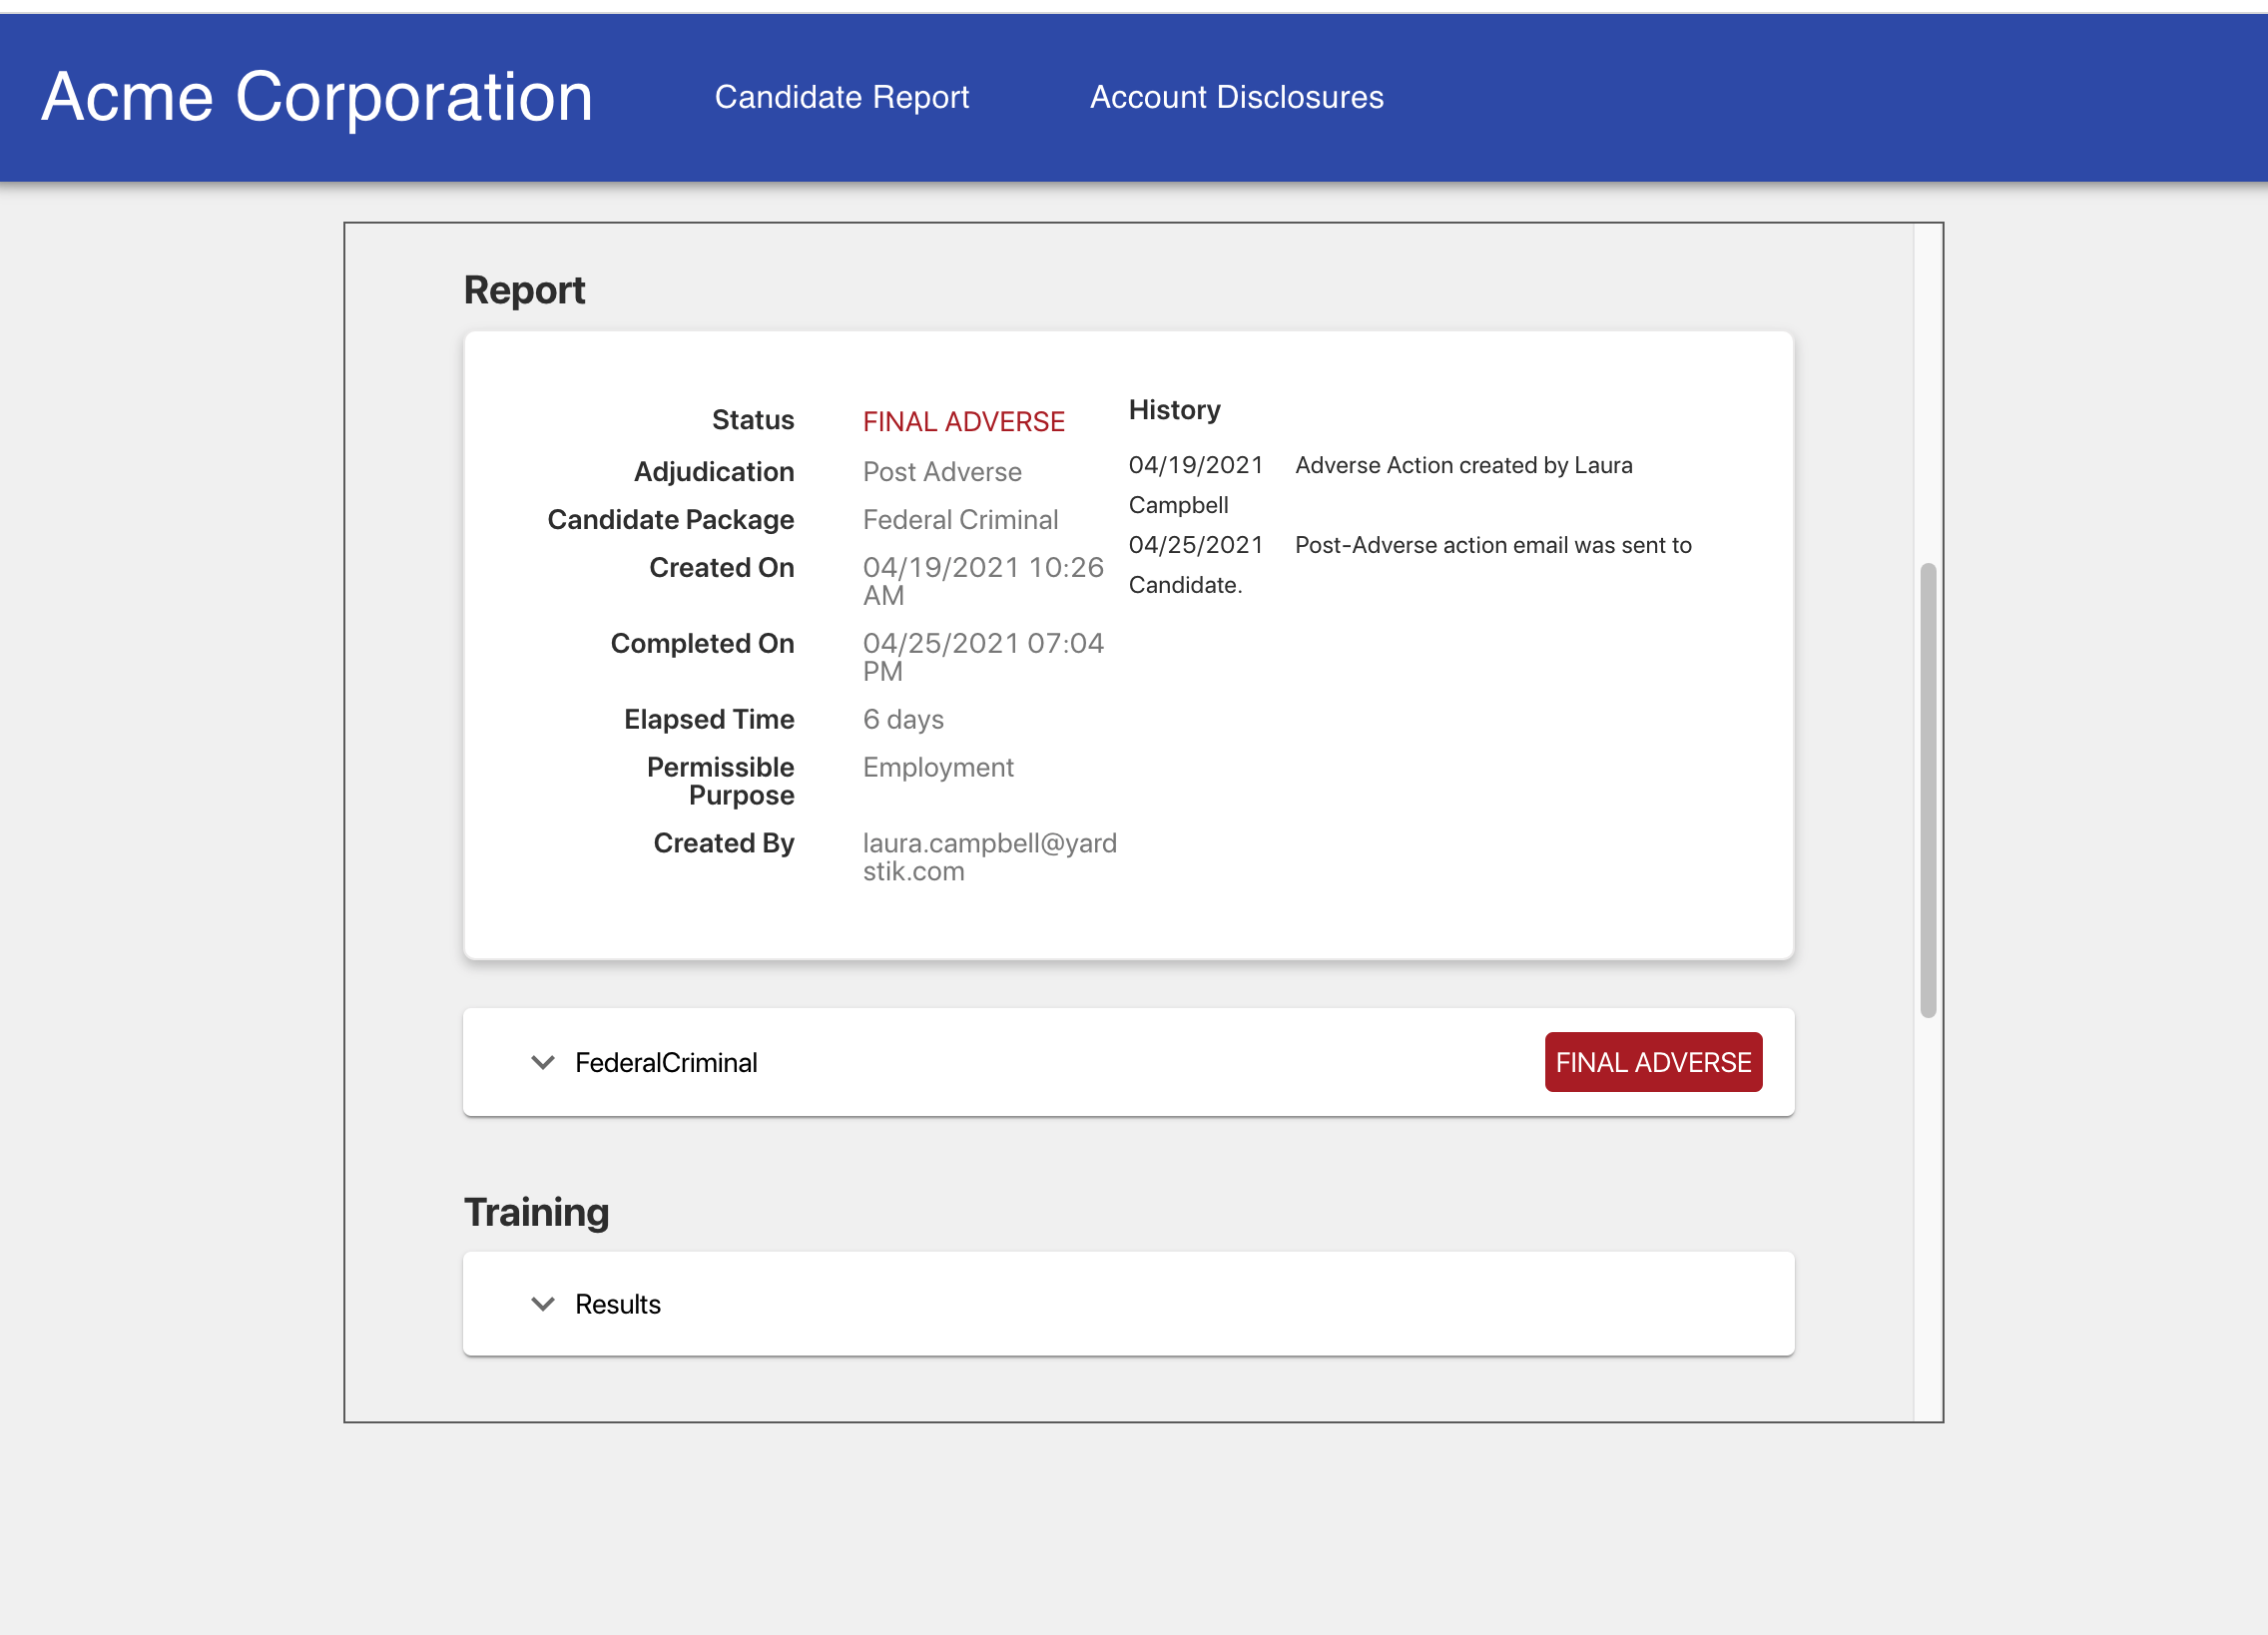Expand the Results chevron arrow

[x=542, y=1304]
